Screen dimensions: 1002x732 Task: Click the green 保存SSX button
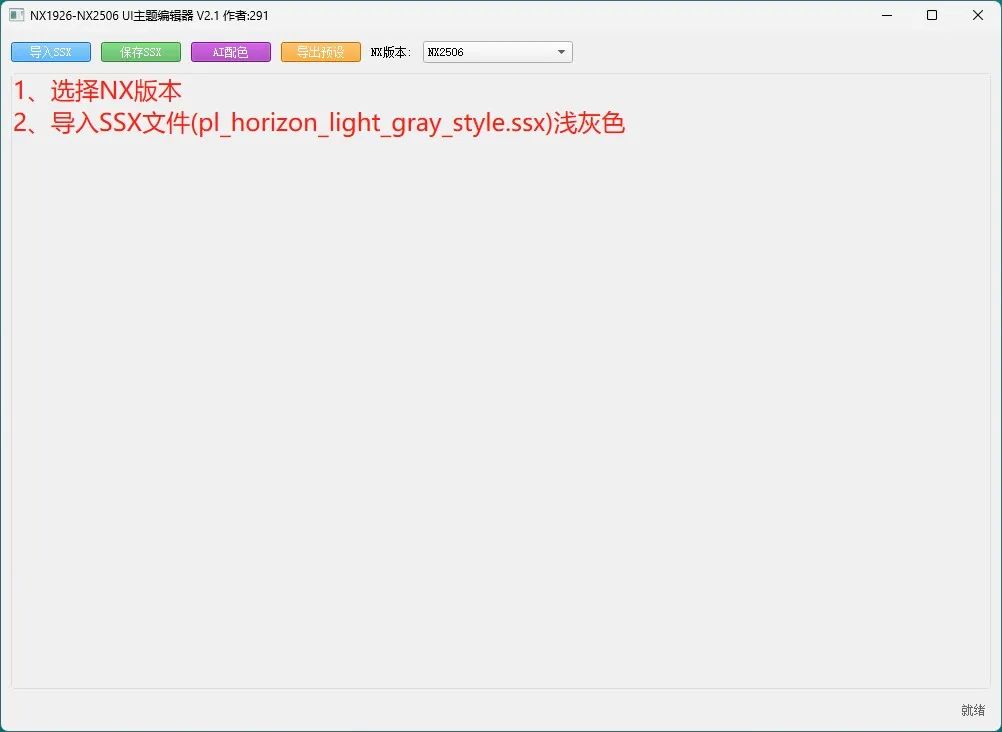click(141, 52)
